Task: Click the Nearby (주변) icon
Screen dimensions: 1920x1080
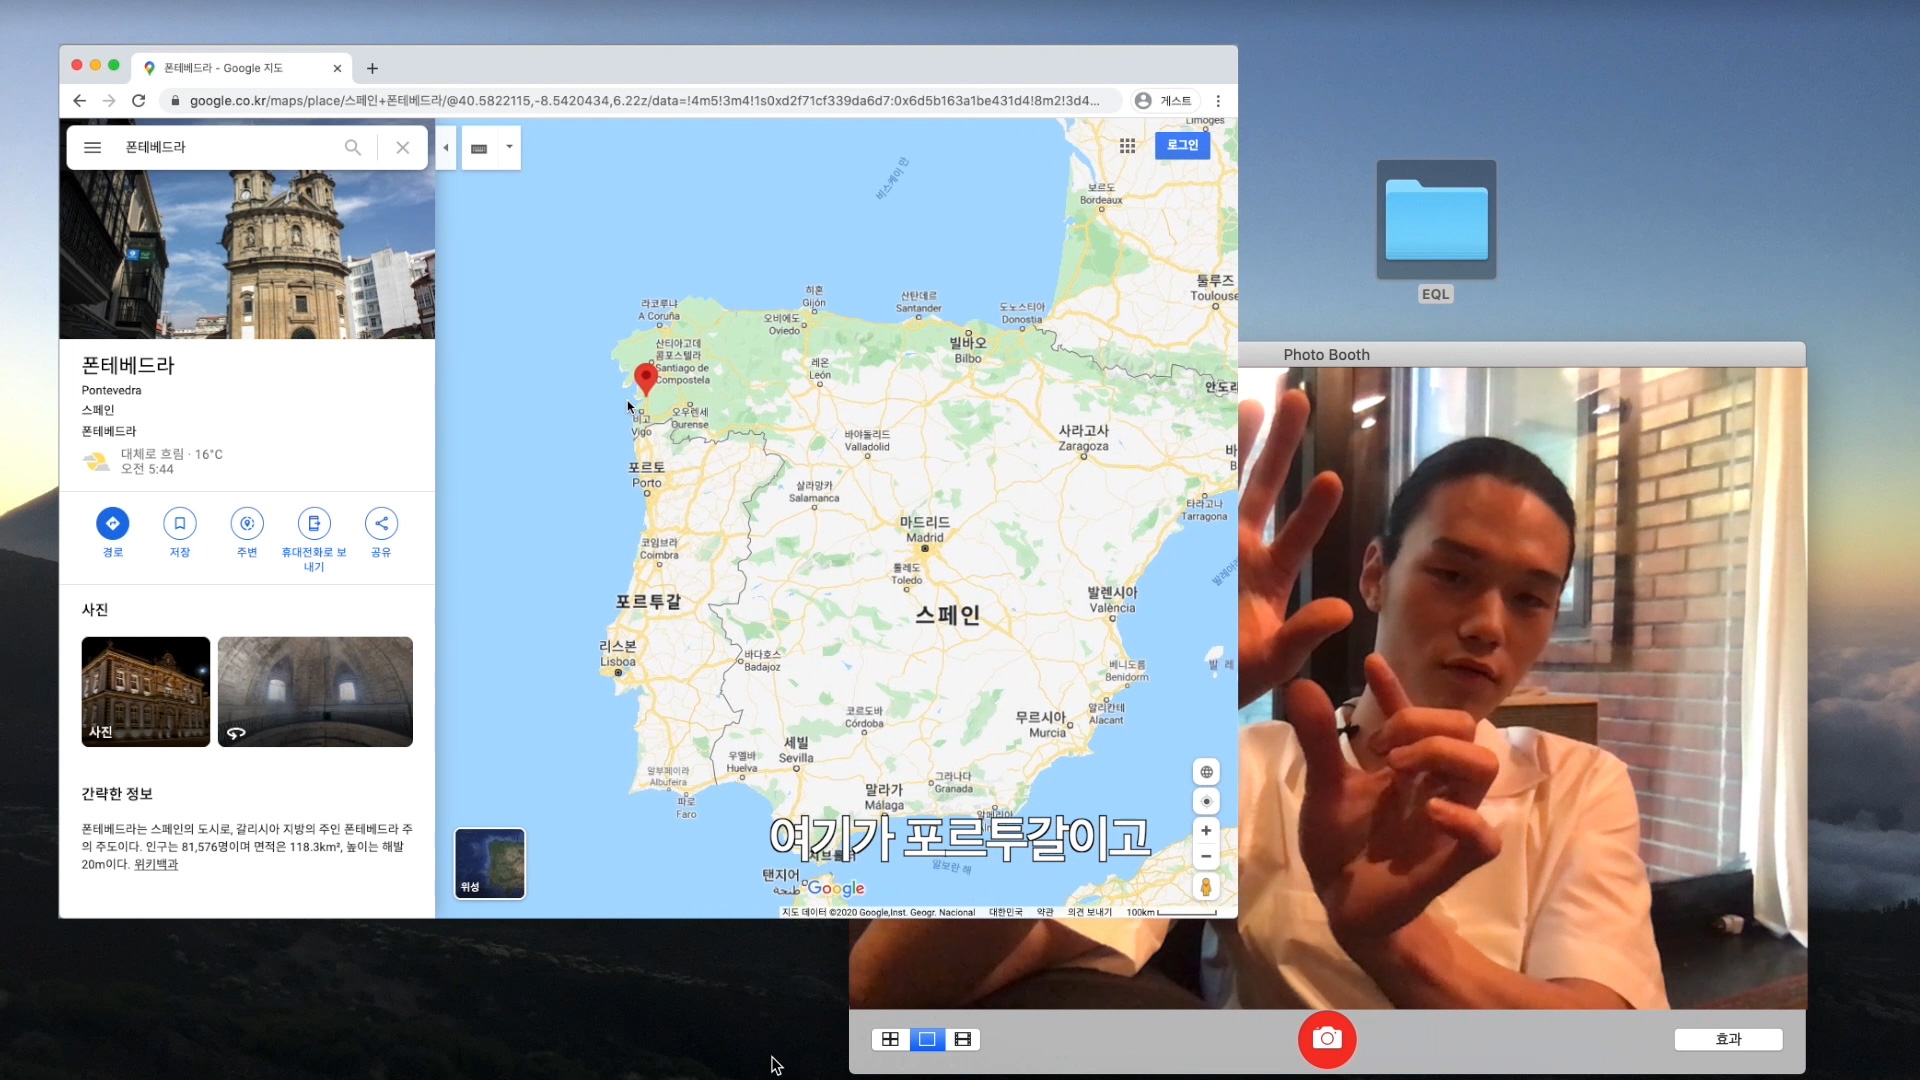Action: tap(247, 523)
